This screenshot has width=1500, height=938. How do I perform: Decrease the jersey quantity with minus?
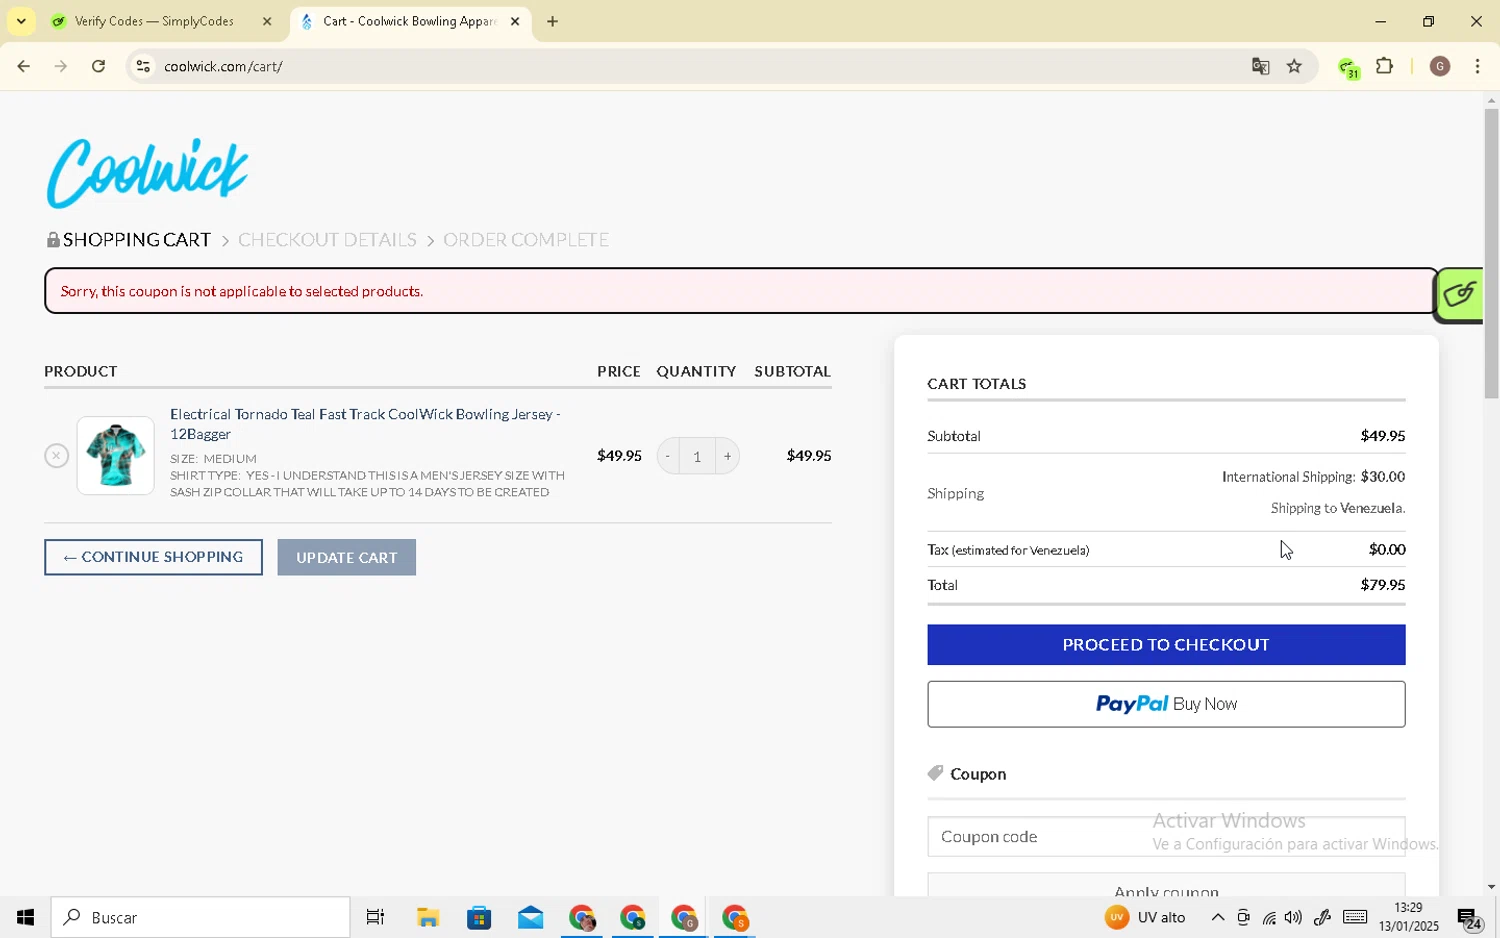pos(667,456)
